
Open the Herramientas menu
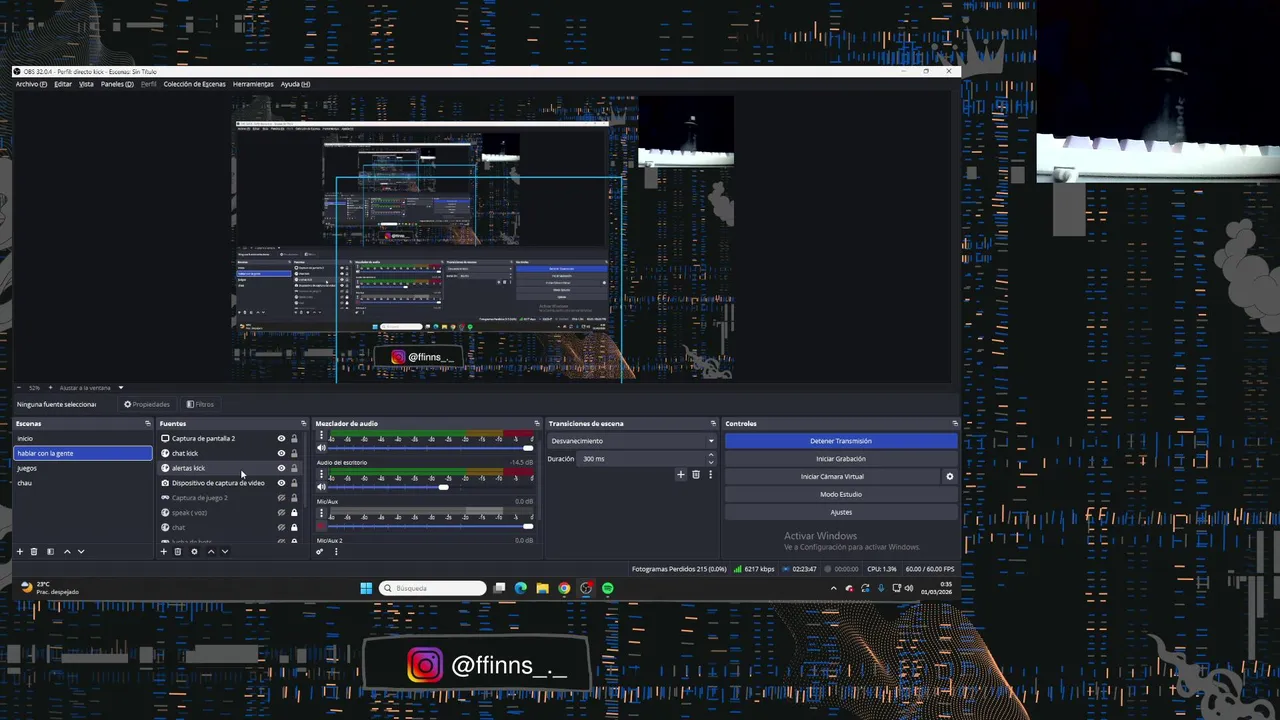(253, 84)
